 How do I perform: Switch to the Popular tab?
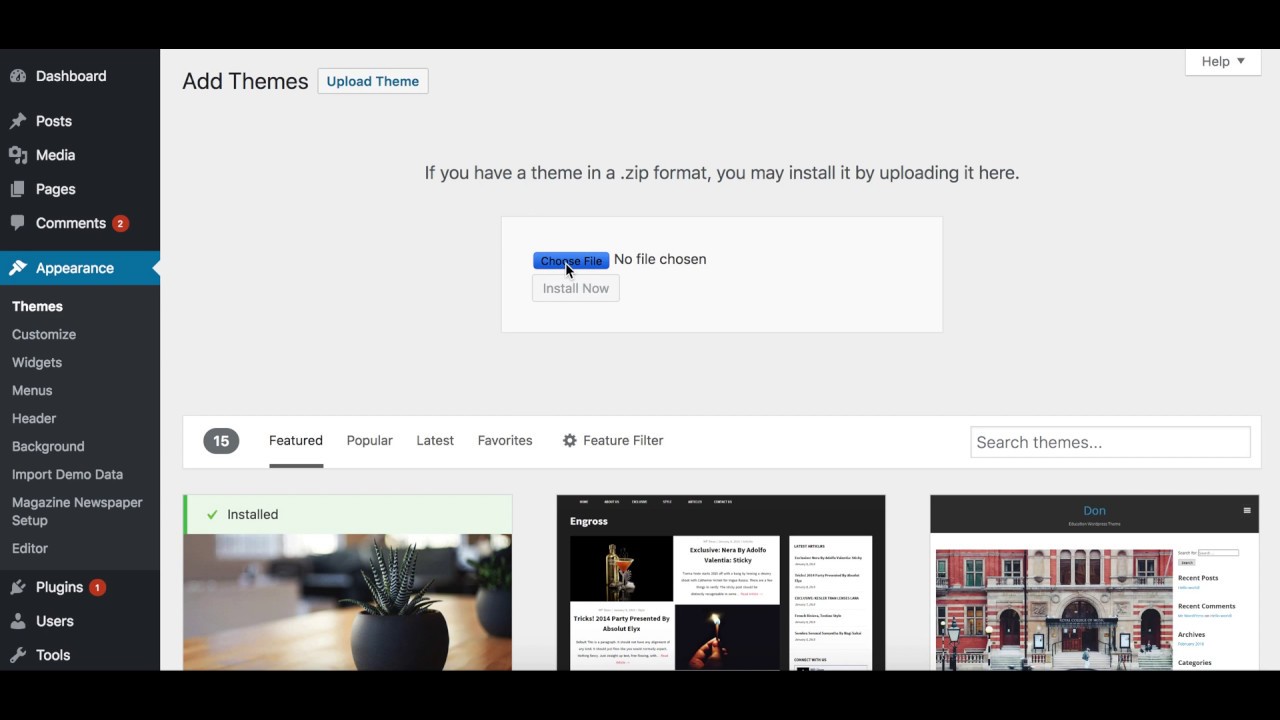coord(369,440)
